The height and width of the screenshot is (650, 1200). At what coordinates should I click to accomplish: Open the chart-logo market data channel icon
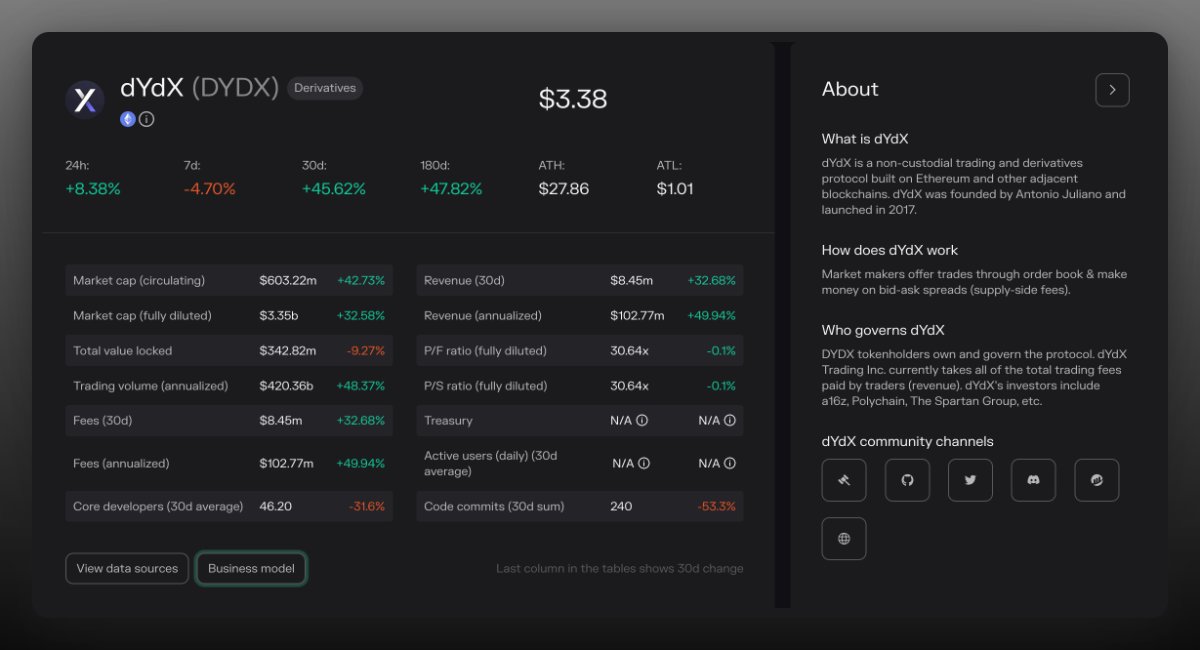click(1097, 480)
